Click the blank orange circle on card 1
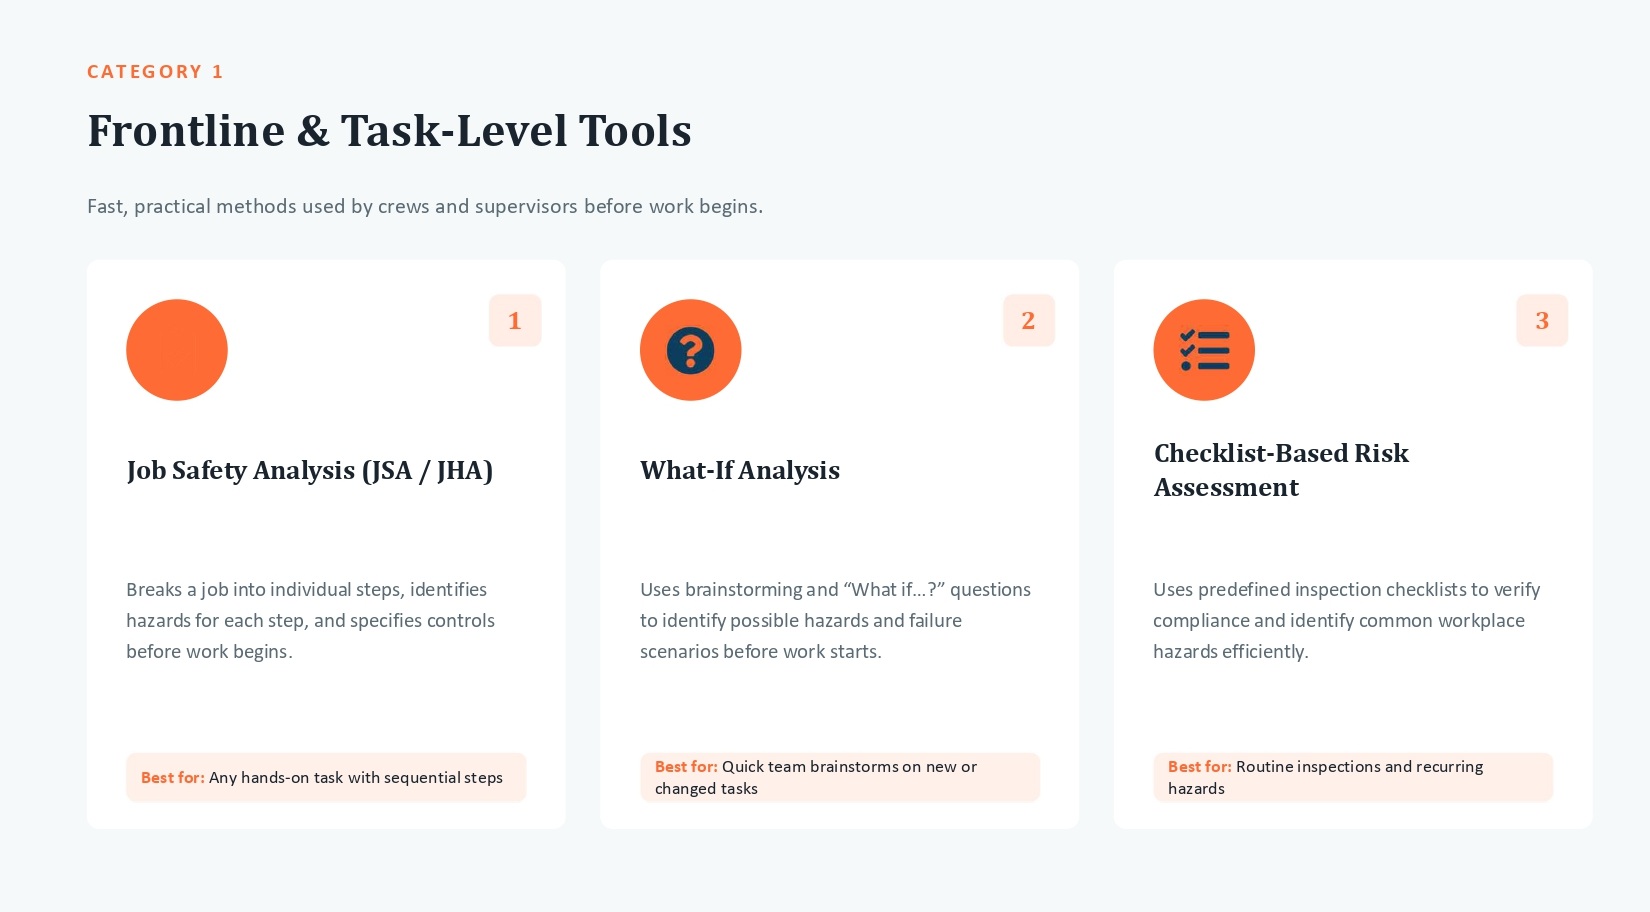This screenshot has width=1650, height=912. [177, 350]
